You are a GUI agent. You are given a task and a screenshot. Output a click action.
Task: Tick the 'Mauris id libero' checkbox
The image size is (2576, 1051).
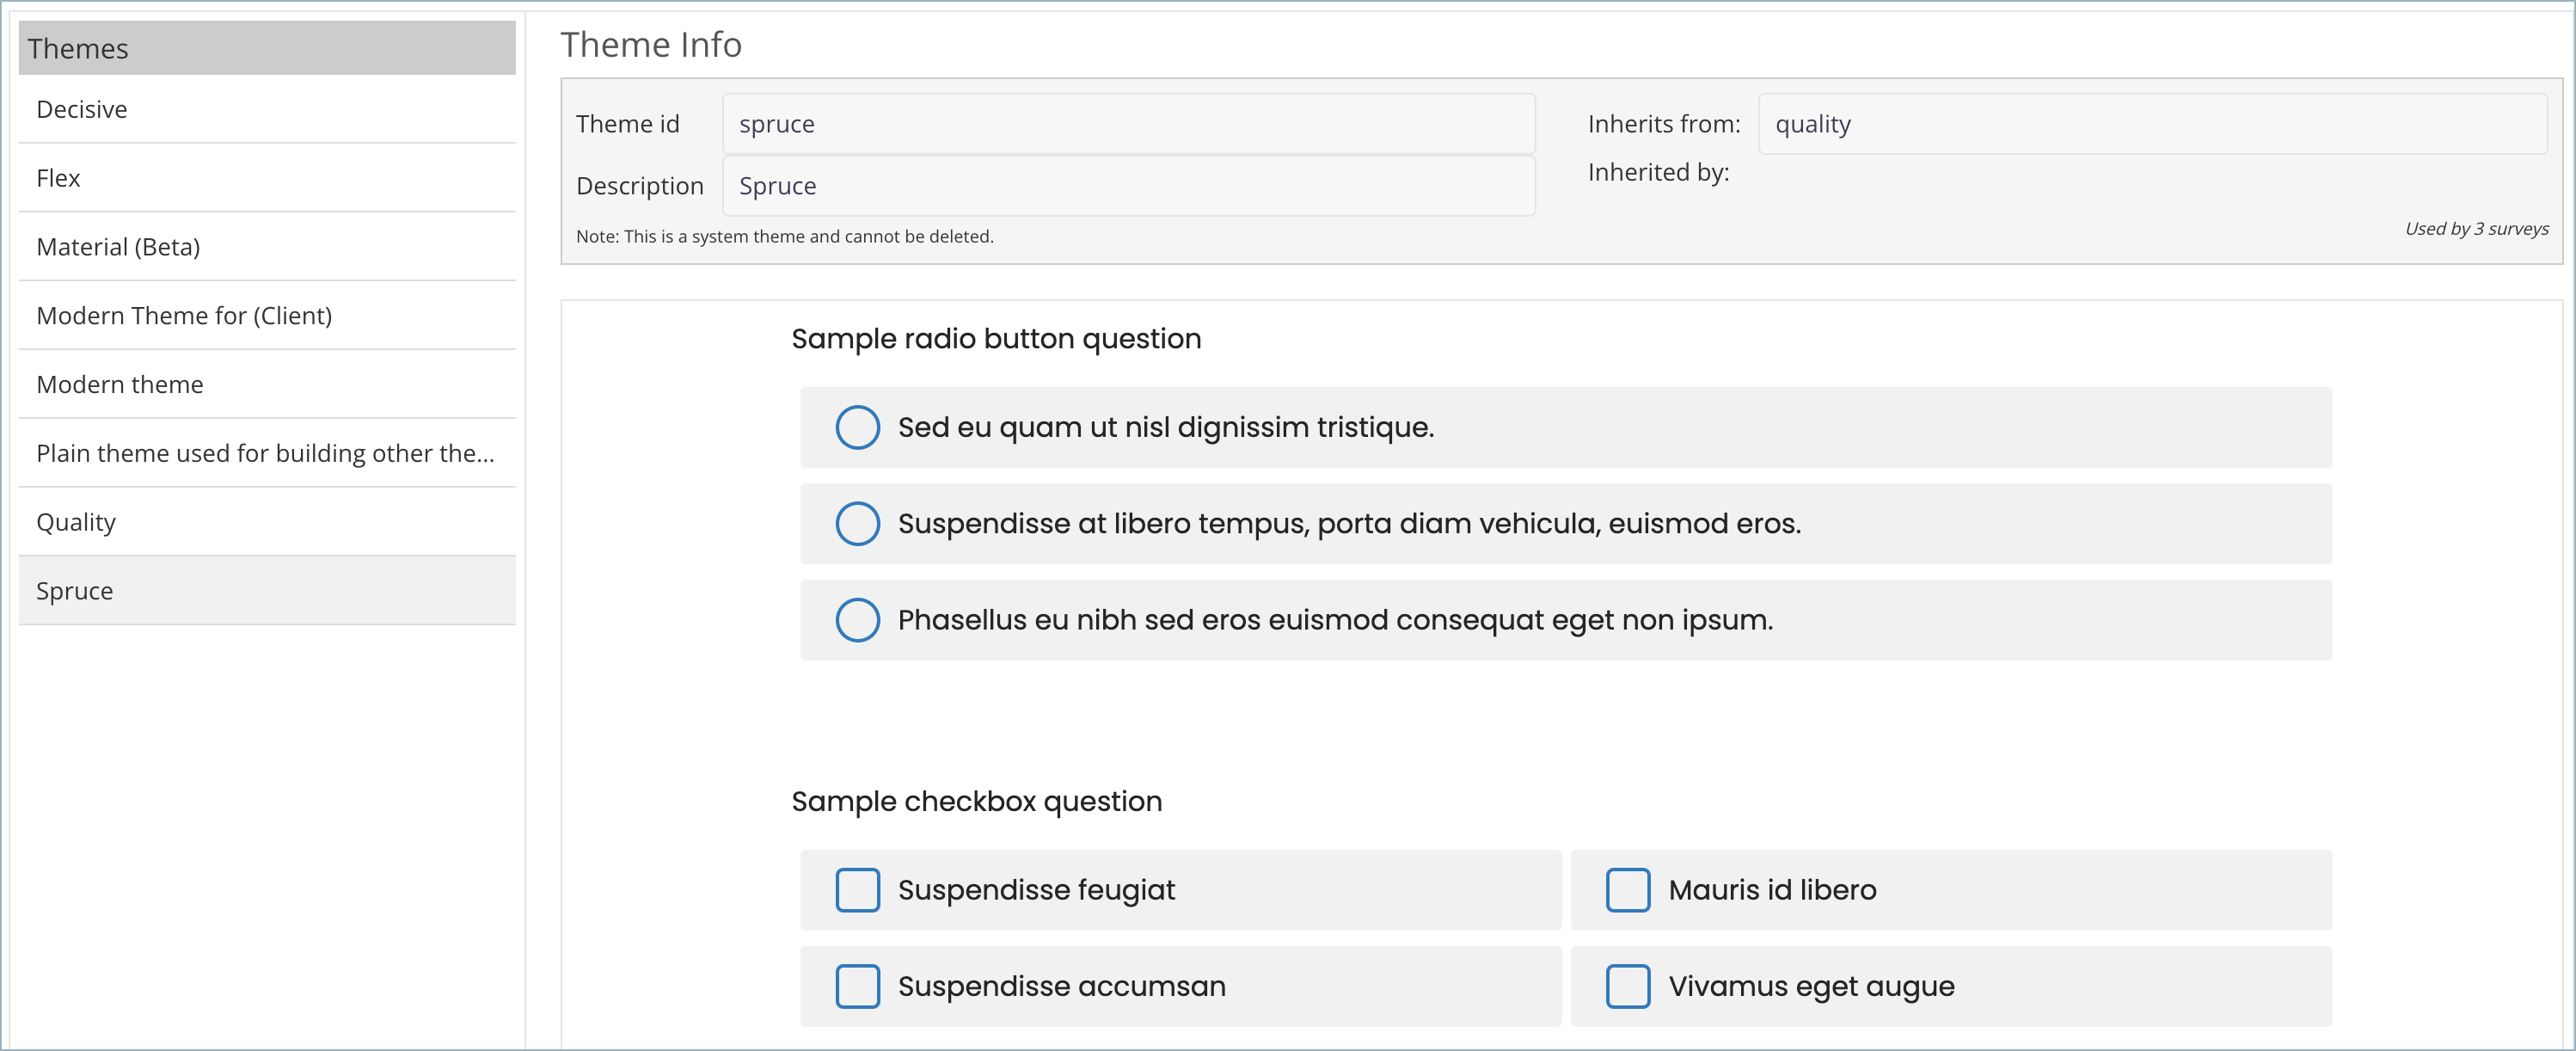[1628, 890]
